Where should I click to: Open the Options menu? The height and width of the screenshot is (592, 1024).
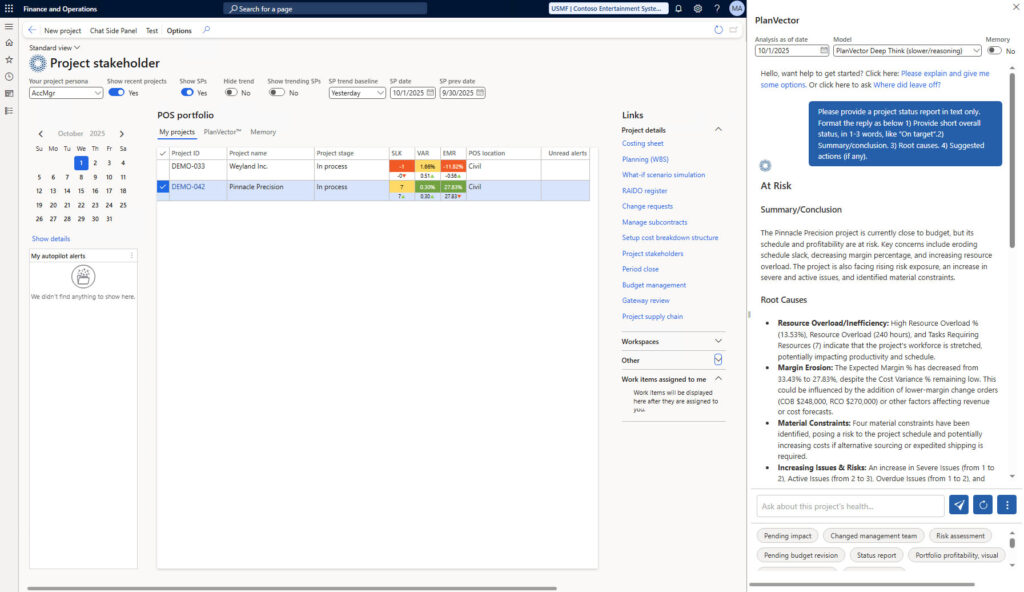tap(178, 30)
